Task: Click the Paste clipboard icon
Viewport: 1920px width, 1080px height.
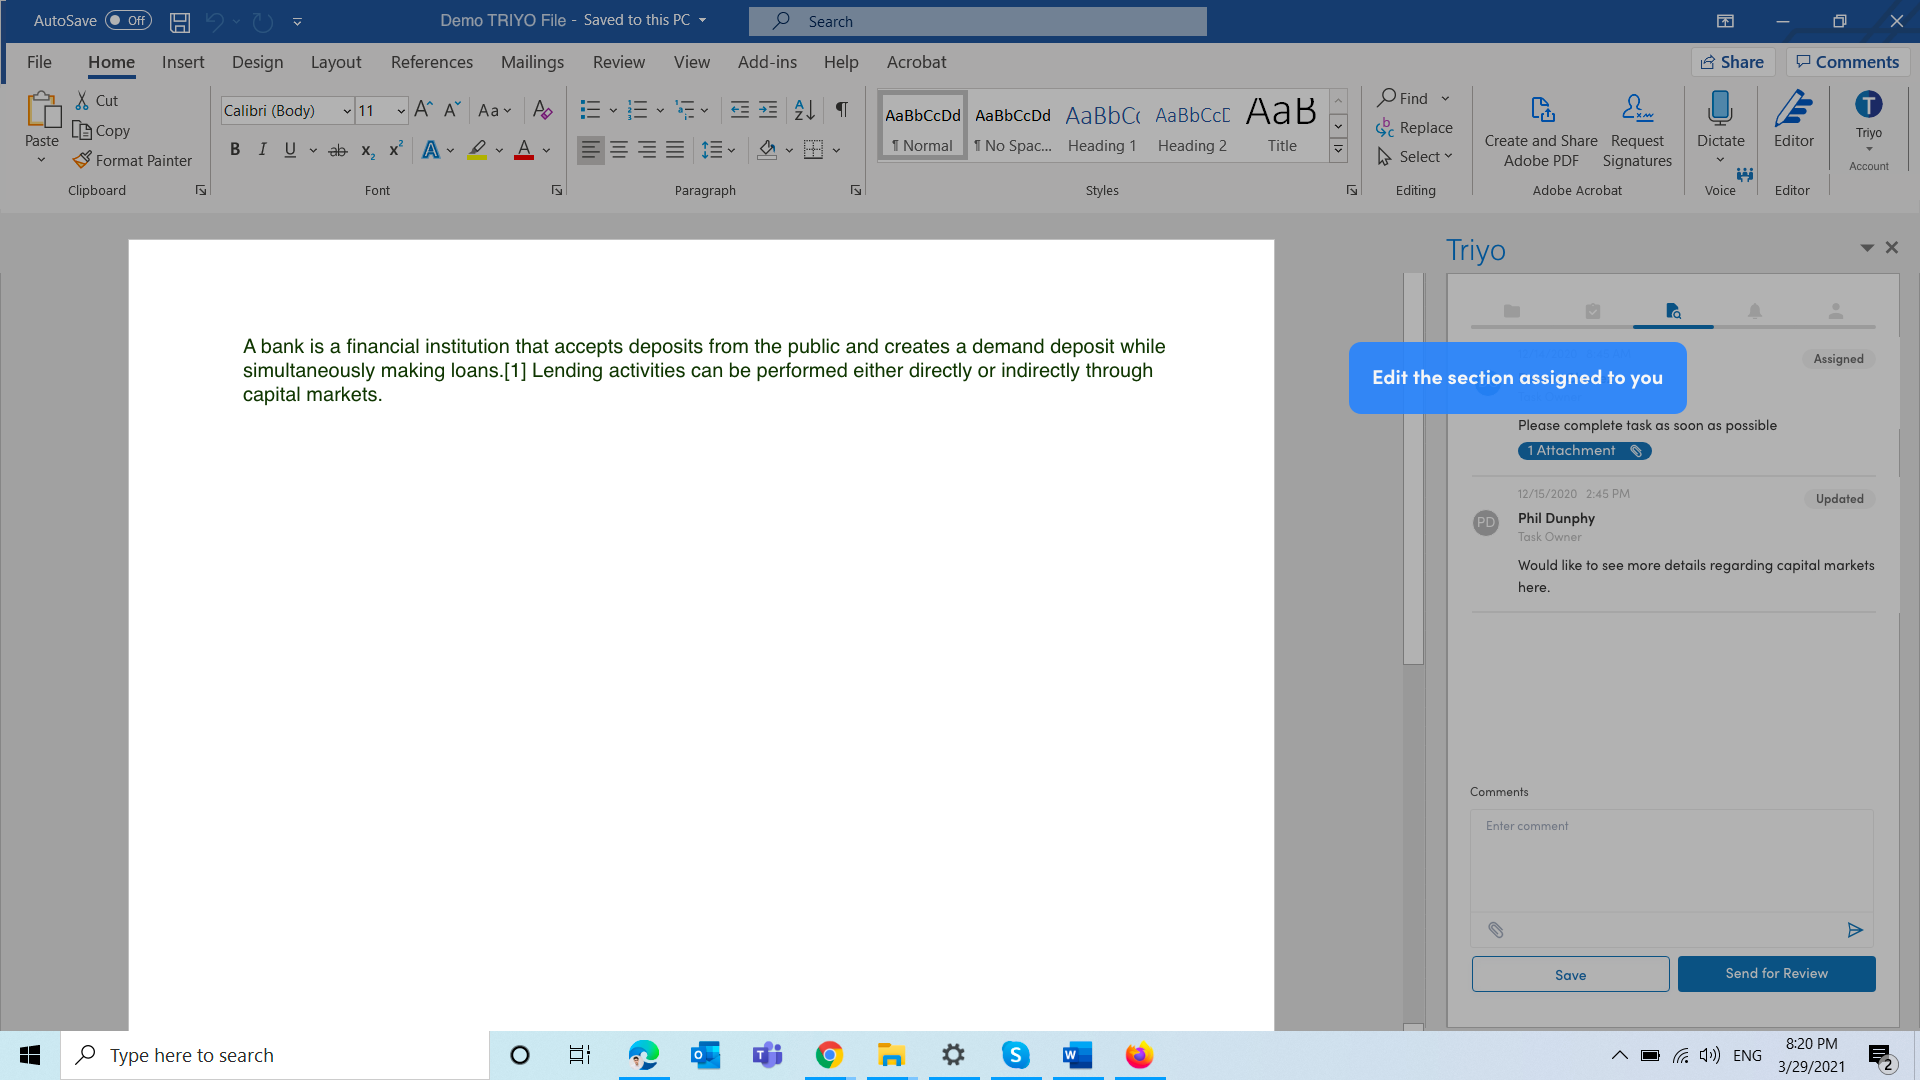Action: (x=42, y=110)
